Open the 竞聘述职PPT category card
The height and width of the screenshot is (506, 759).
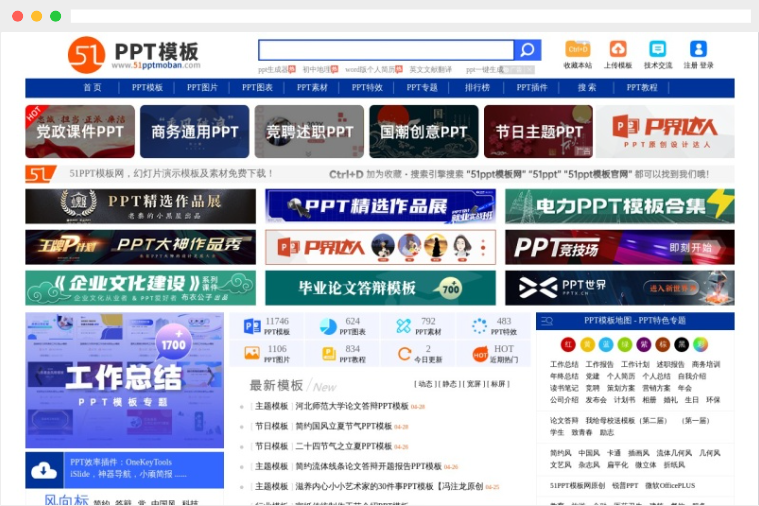click(x=309, y=131)
